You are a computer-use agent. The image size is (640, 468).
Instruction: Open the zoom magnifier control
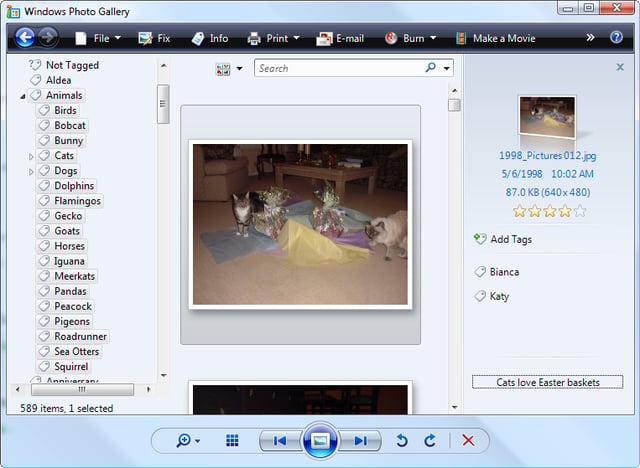(188, 441)
